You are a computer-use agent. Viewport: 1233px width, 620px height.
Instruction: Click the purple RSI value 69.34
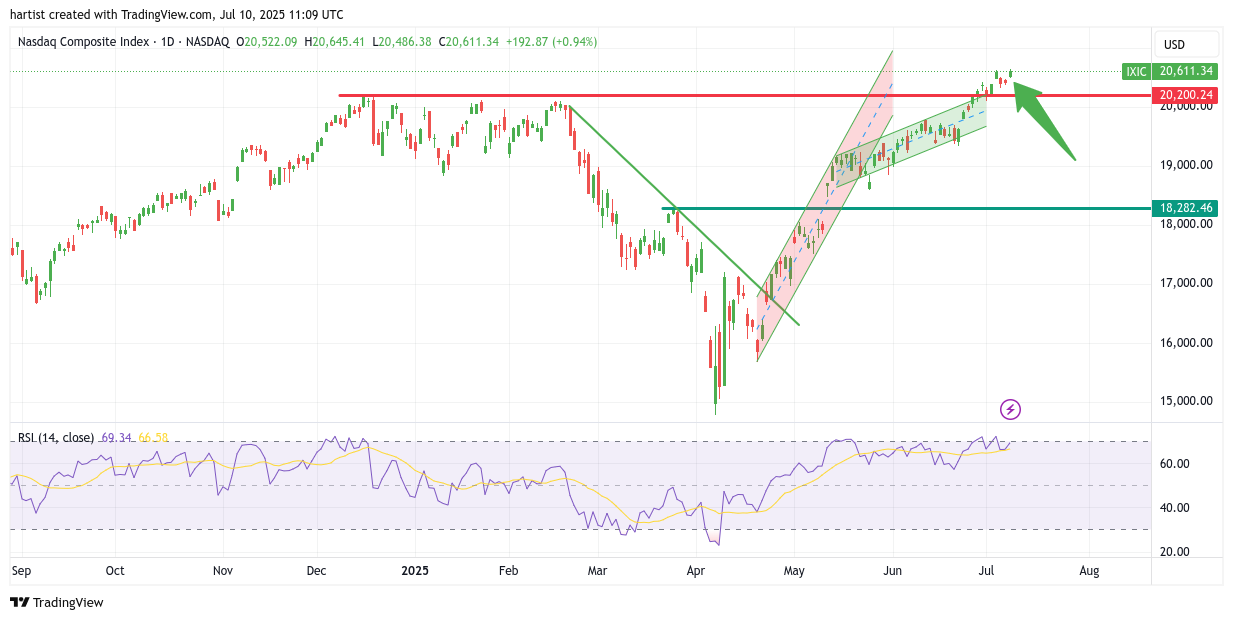coord(116,438)
